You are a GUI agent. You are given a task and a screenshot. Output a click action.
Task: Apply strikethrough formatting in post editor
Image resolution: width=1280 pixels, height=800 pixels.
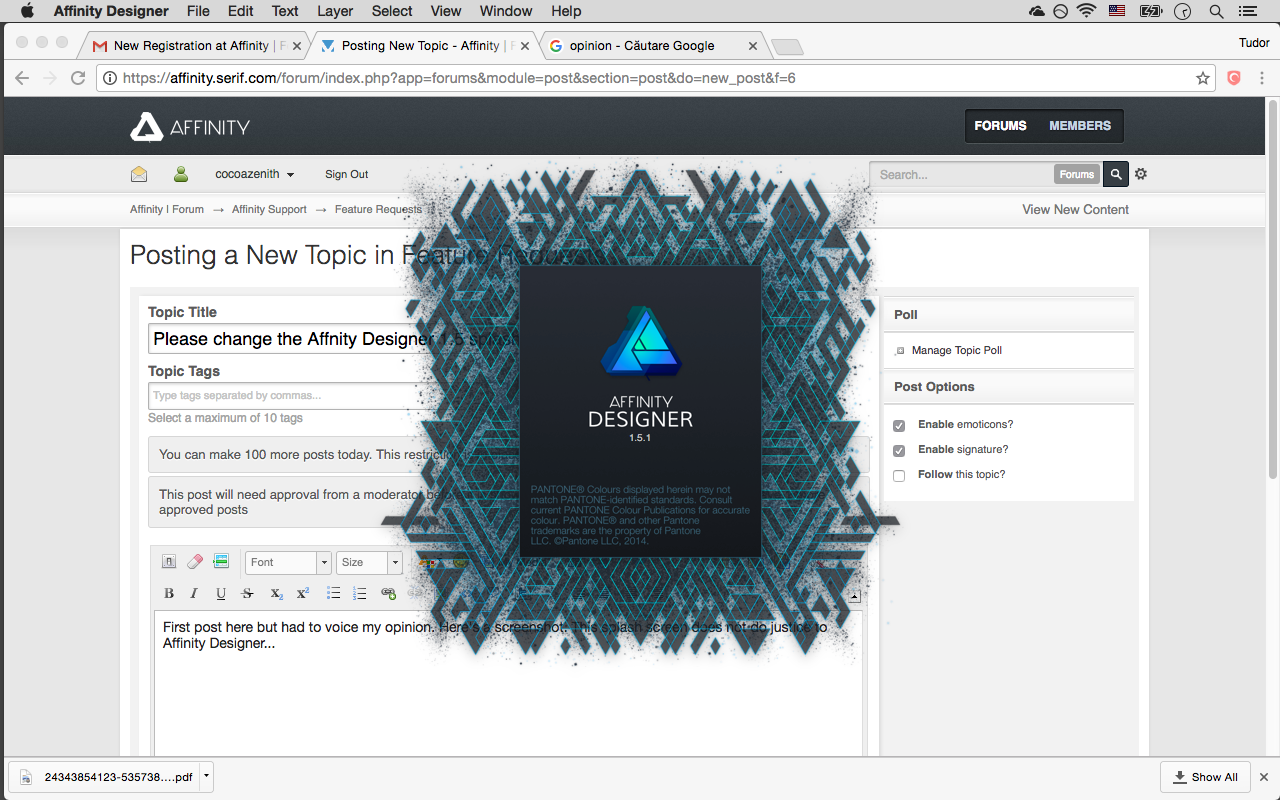click(248, 594)
